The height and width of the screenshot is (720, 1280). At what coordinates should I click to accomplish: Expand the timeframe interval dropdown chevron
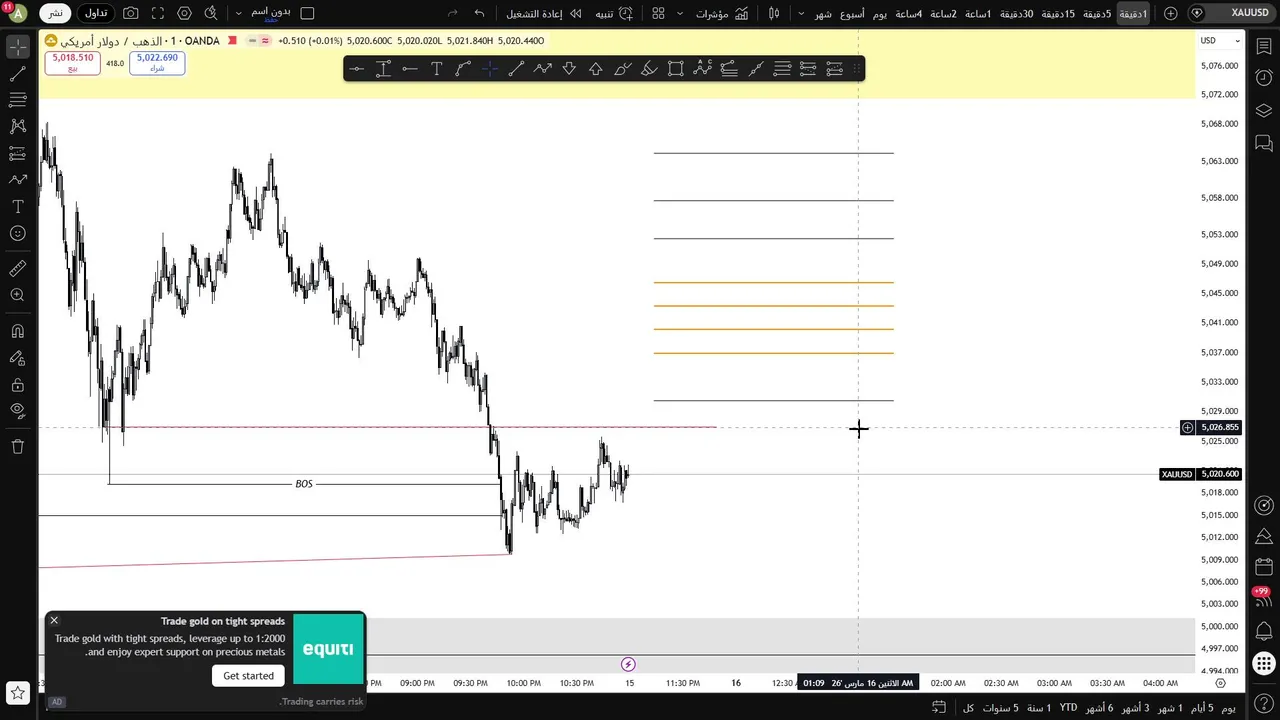pyautogui.click(x=801, y=14)
